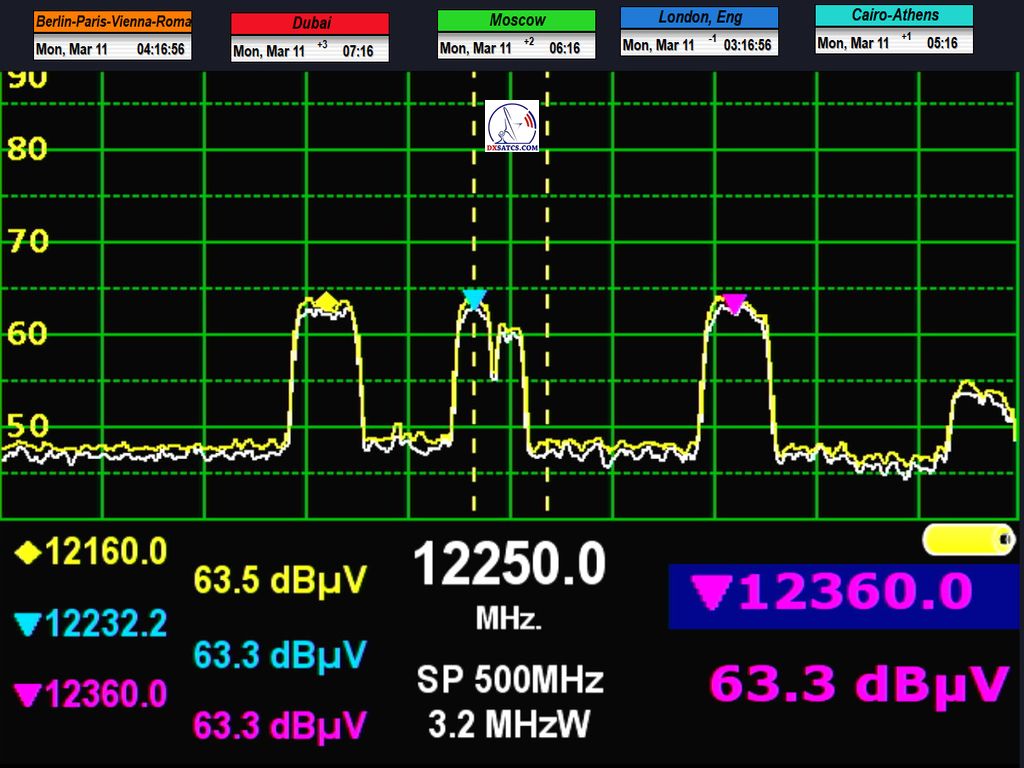This screenshot has height=768, width=1024.
Task: Select the yellow diamond 12160.0 marker entry
Action: [90, 551]
